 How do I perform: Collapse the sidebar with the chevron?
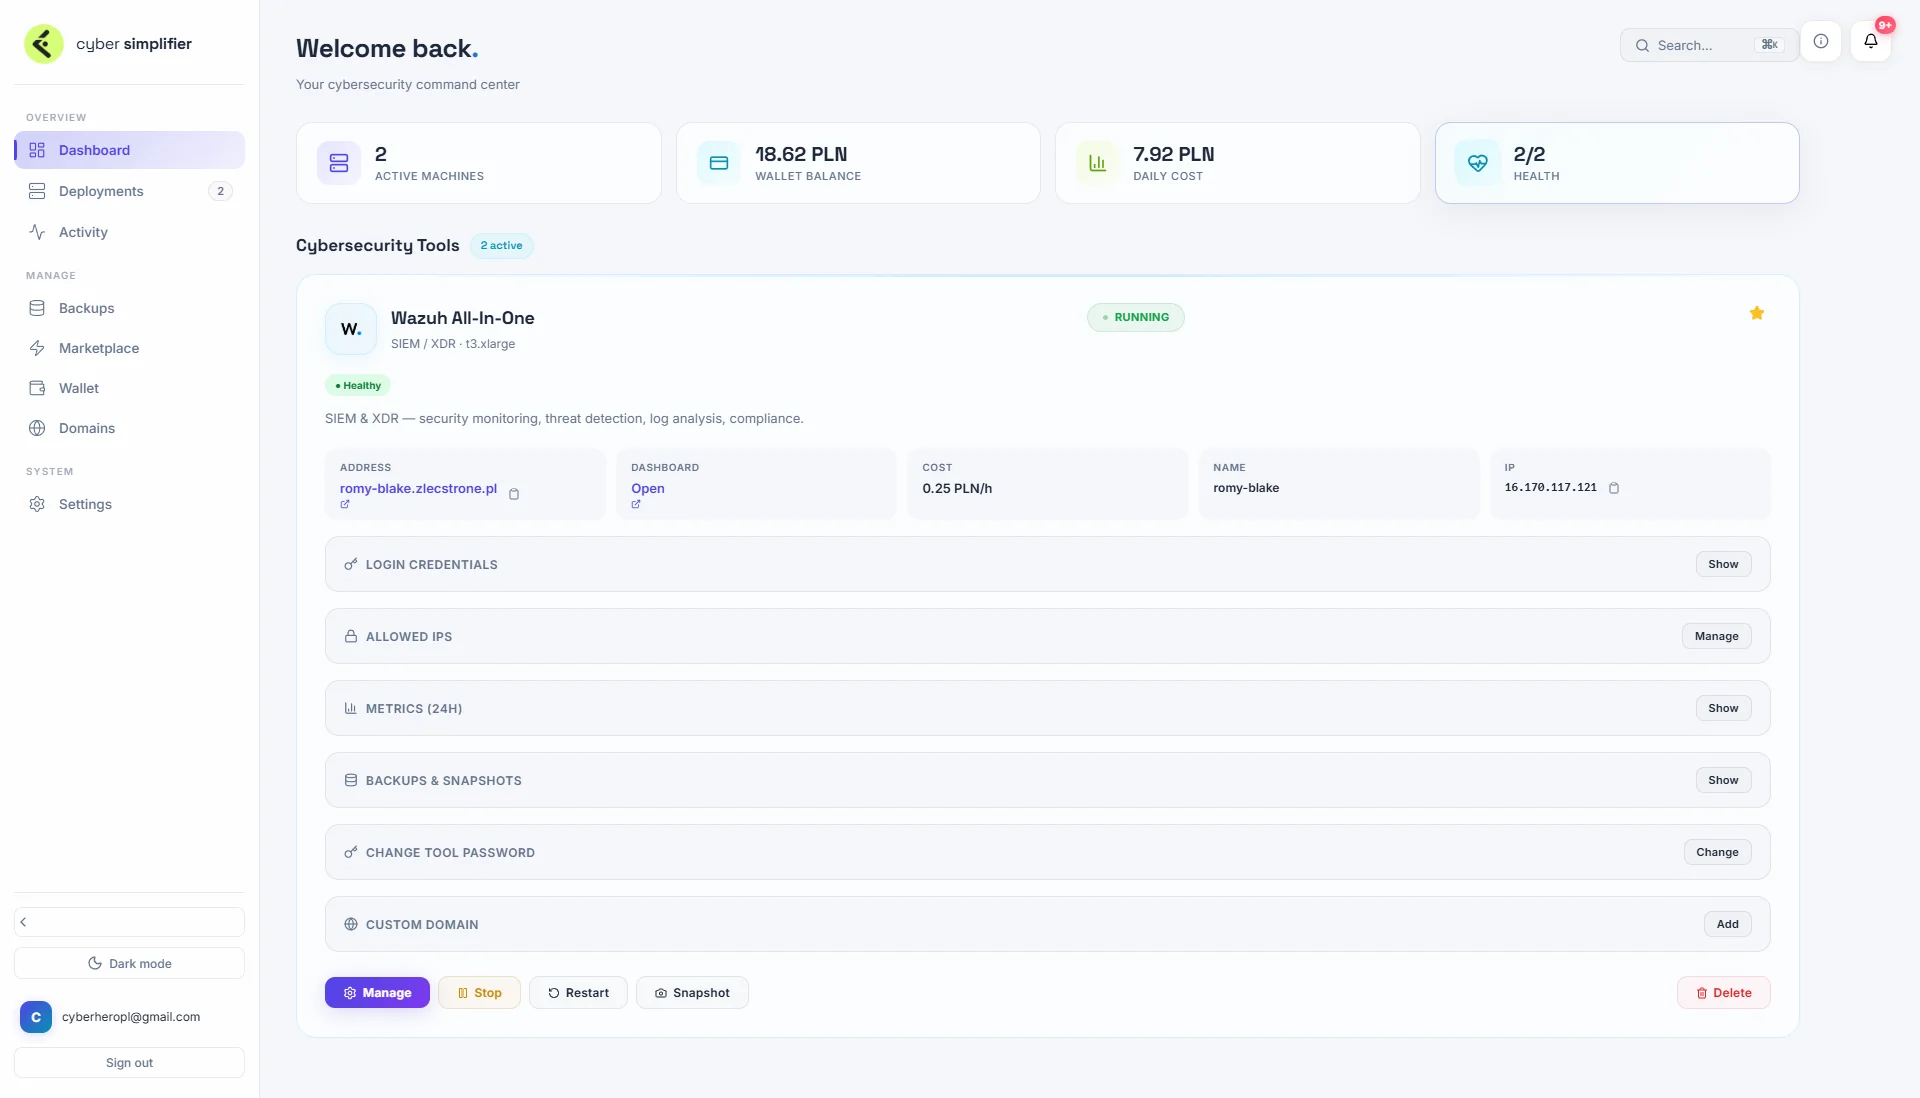[129, 922]
